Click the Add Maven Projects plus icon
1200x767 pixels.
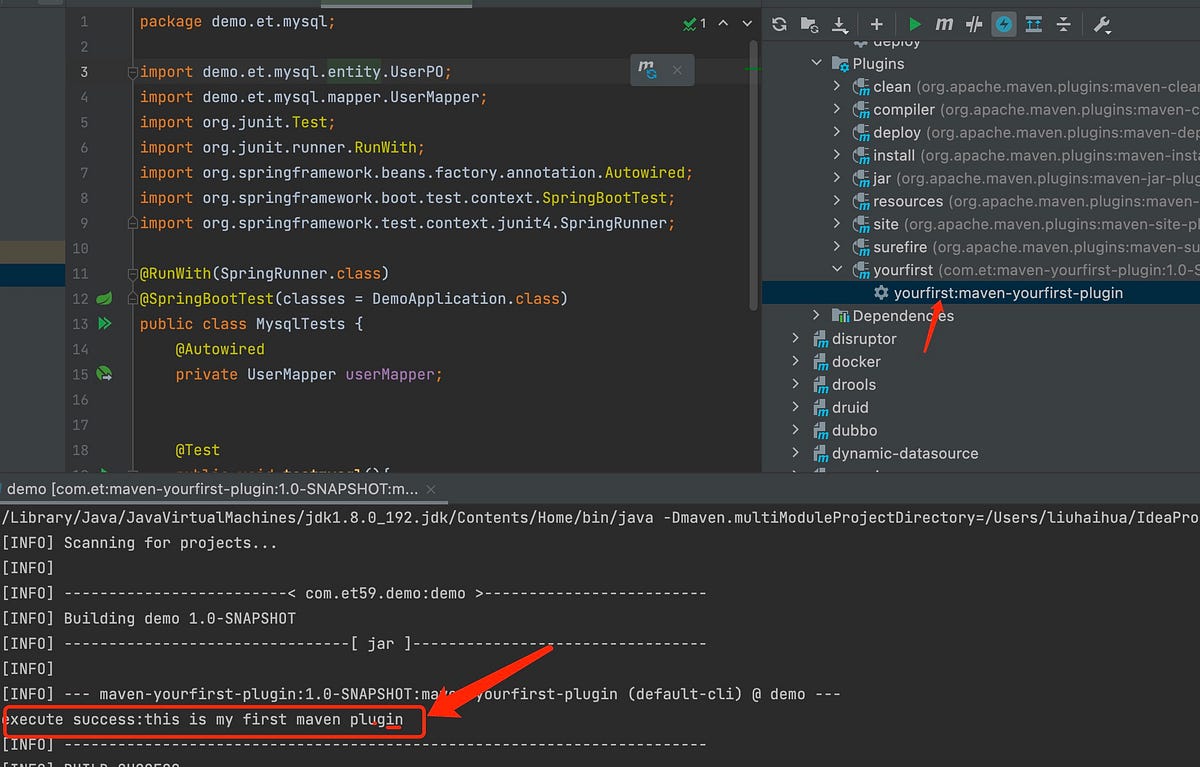coord(875,23)
